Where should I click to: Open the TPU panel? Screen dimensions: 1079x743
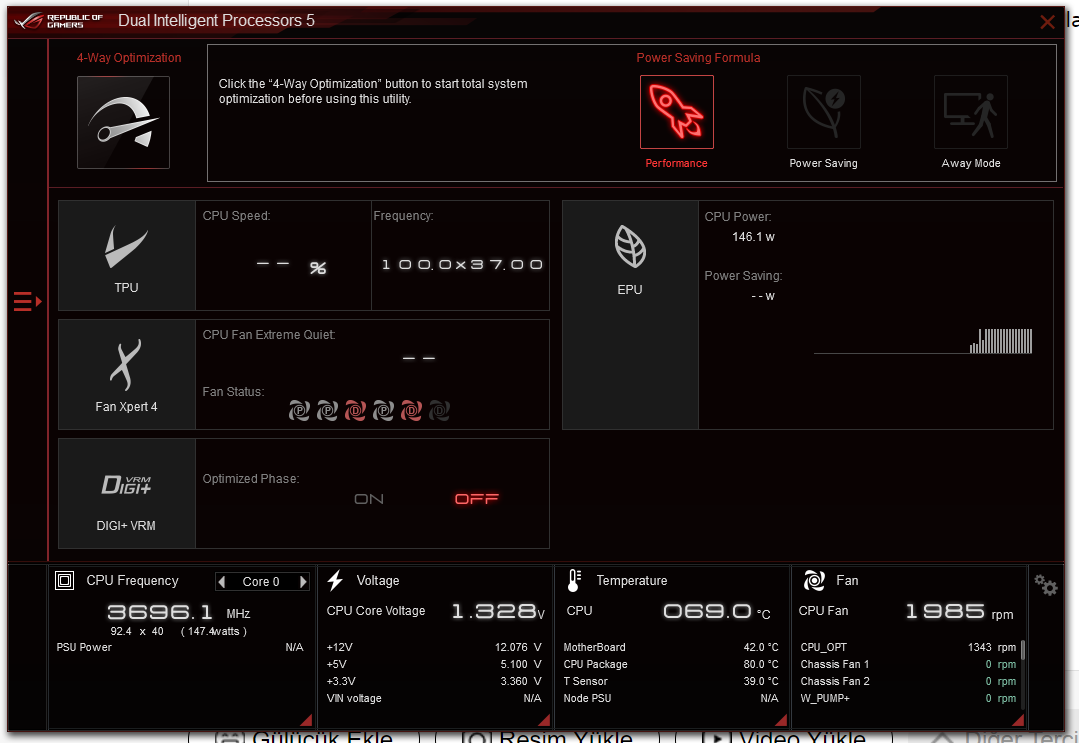coord(127,256)
